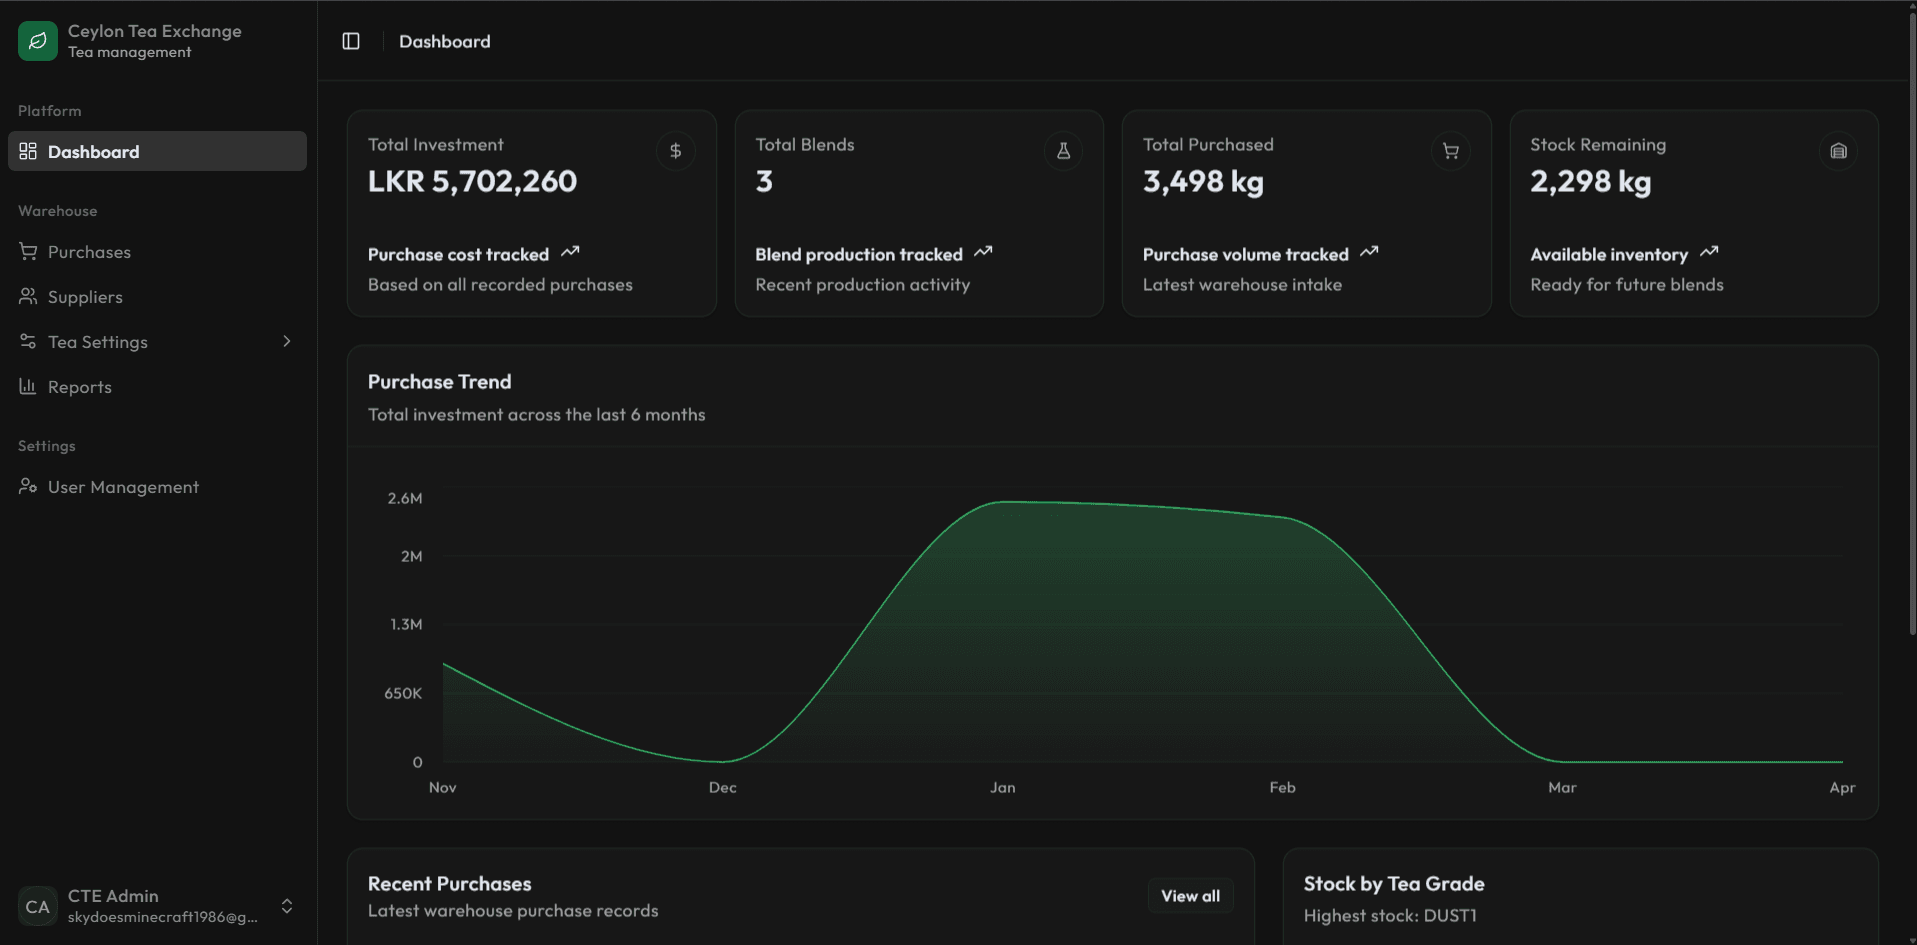1917x945 pixels.
Task: Click the page vertical scrollbar
Action: pyautogui.click(x=1912, y=320)
